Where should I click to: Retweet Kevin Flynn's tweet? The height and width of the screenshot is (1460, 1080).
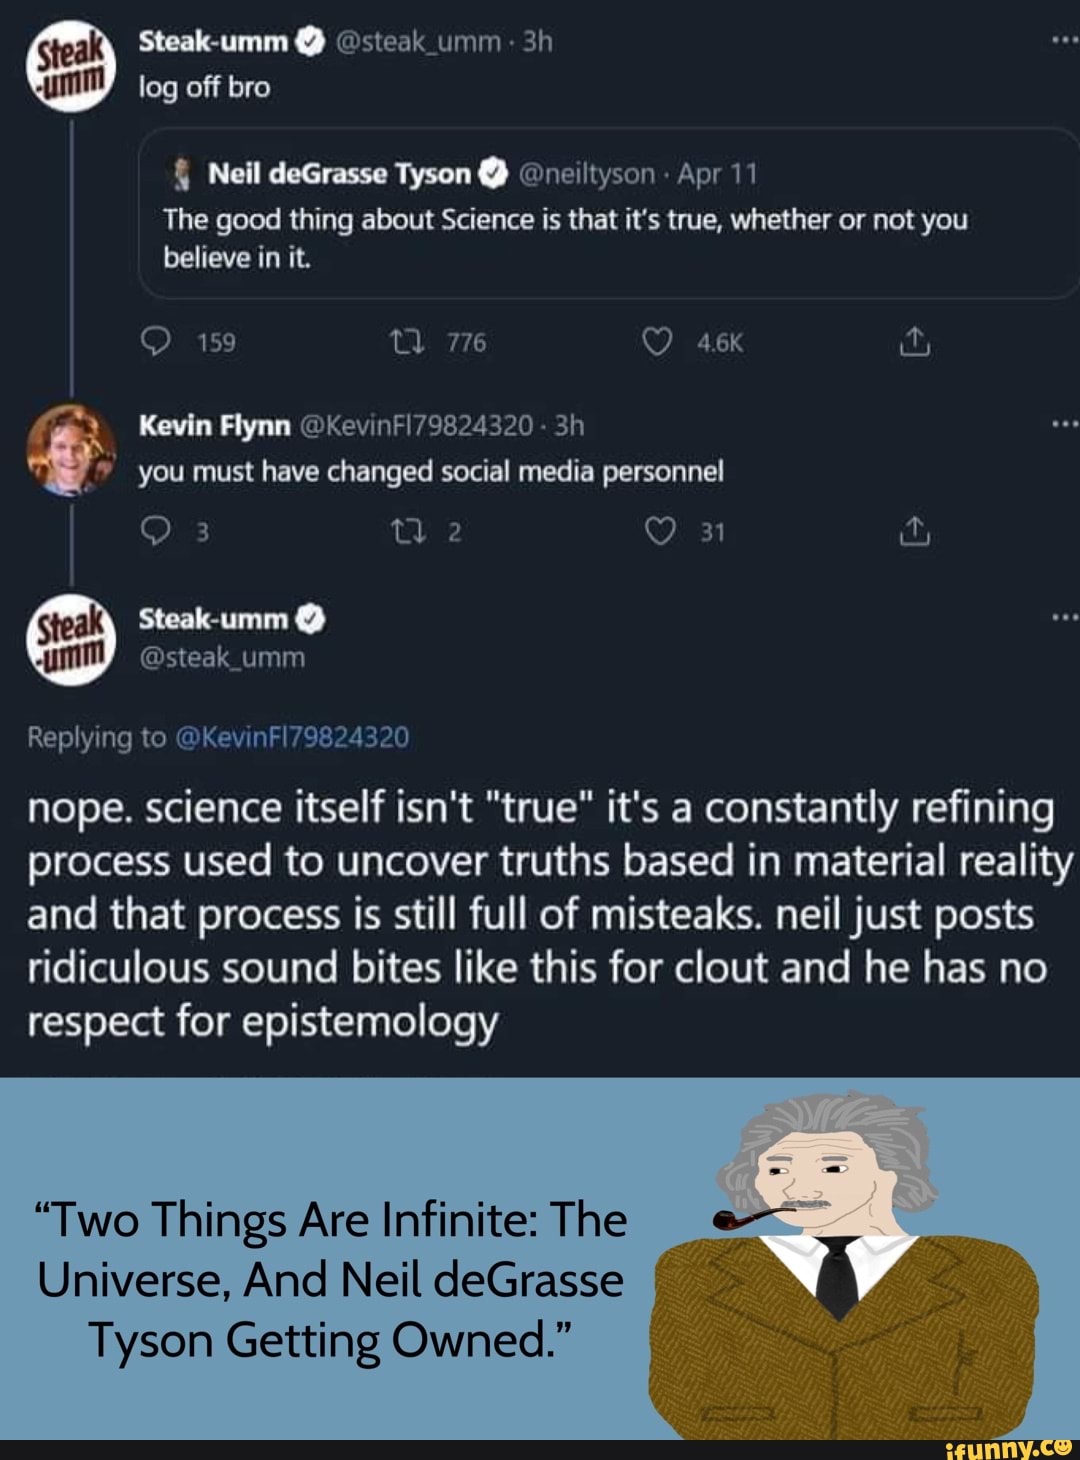[407, 531]
